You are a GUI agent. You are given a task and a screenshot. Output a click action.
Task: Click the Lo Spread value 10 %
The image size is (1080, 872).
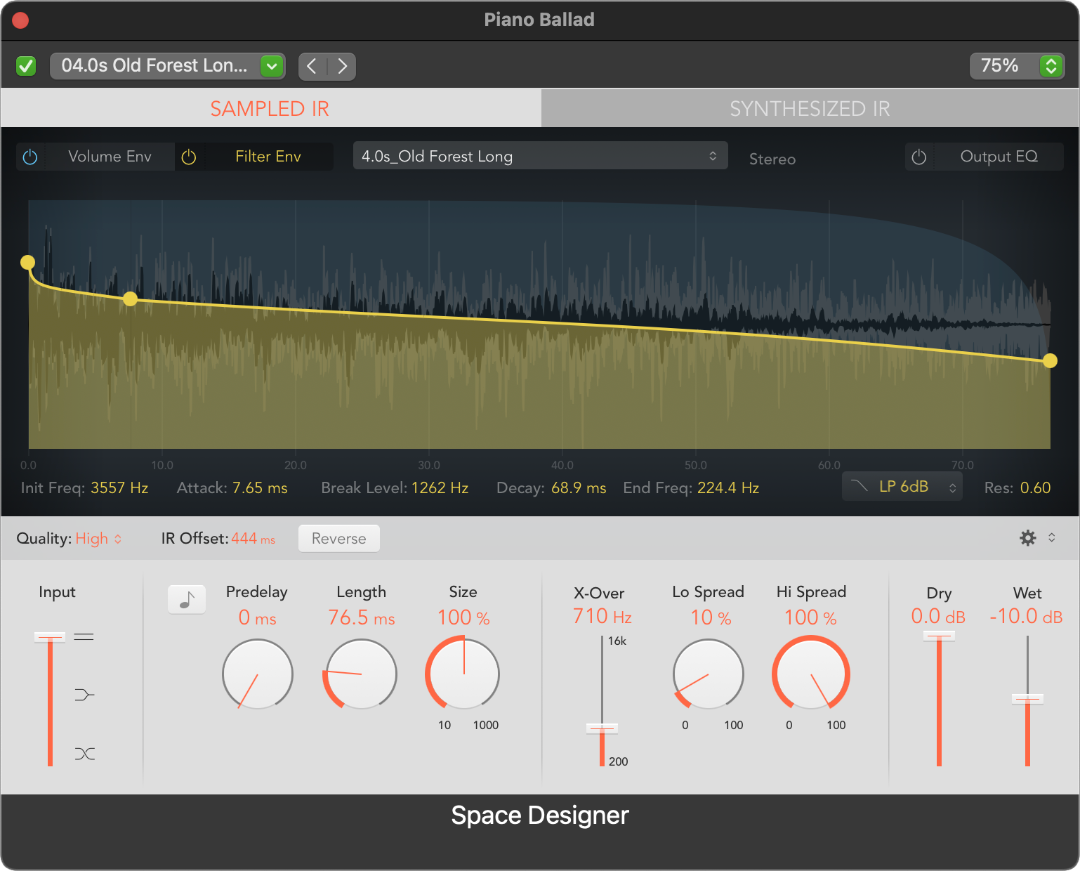[711, 618]
